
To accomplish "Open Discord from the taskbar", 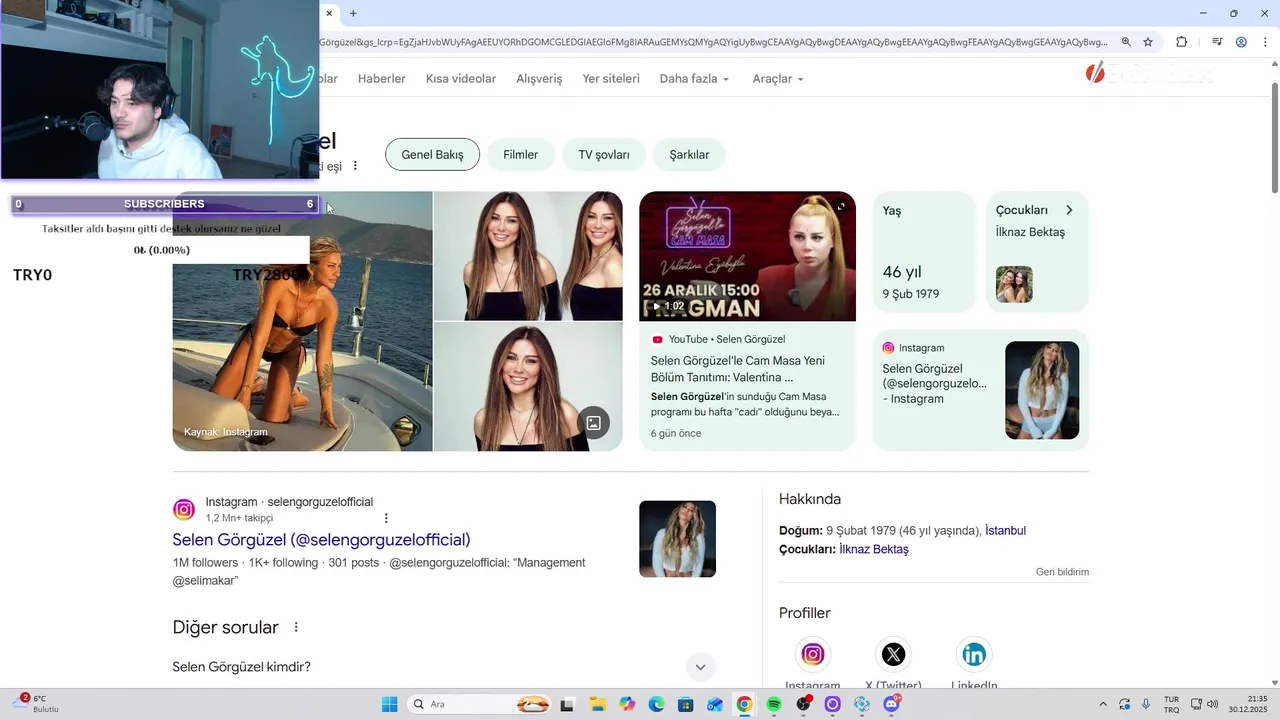I will [891, 704].
